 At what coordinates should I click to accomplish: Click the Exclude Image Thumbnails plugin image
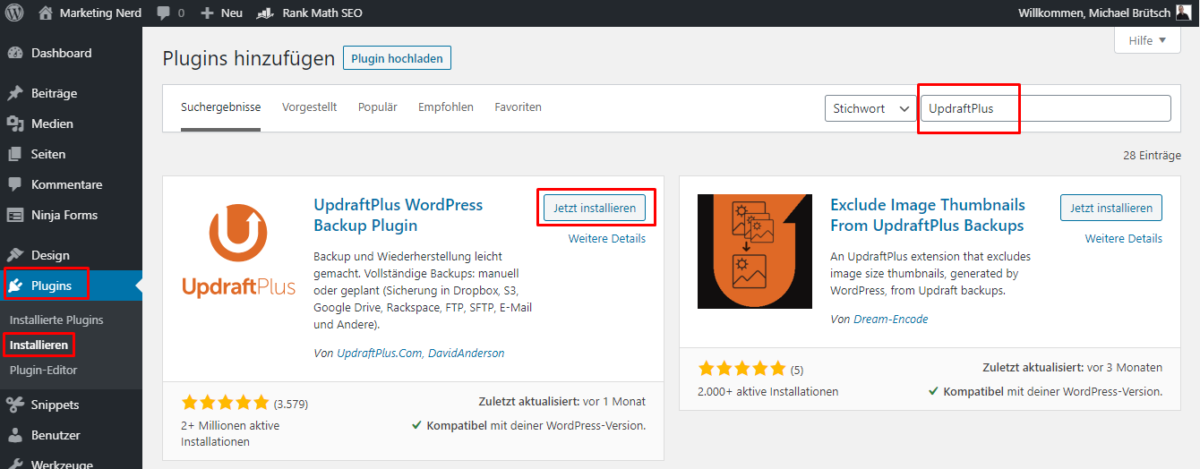tap(755, 251)
